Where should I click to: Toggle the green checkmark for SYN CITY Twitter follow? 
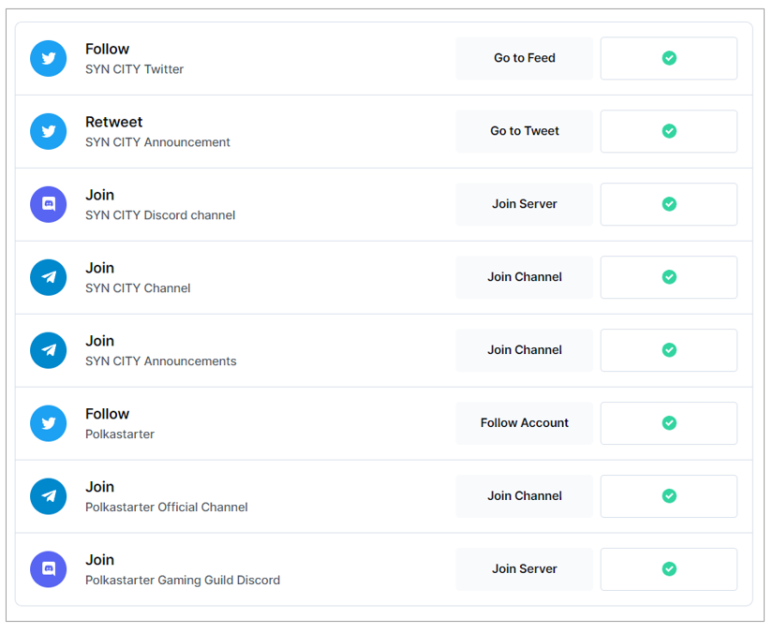(669, 58)
